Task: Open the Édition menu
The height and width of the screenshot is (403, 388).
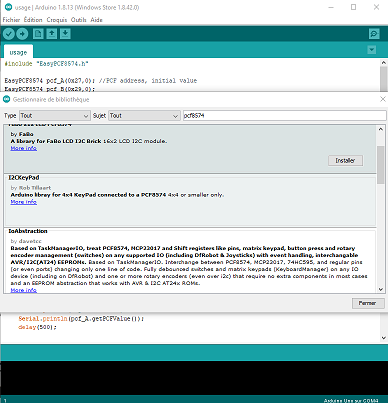Action: click(x=33, y=20)
